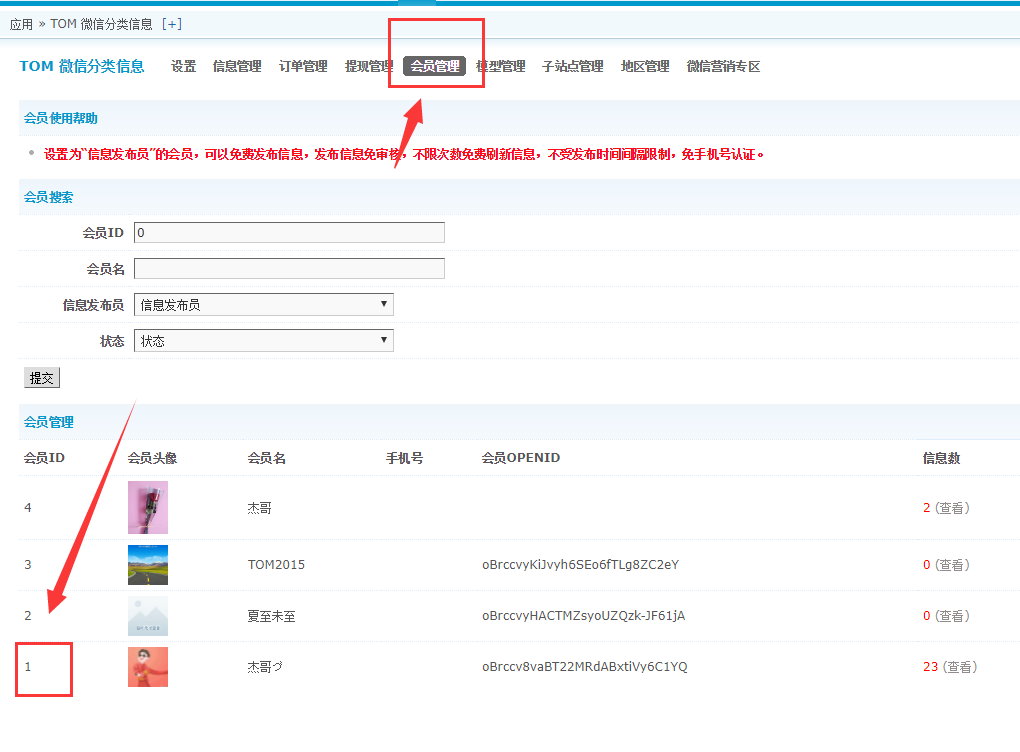Focus the 会员ID input field
Screen dimensions: 1020x752
click(x=289, y=233)
